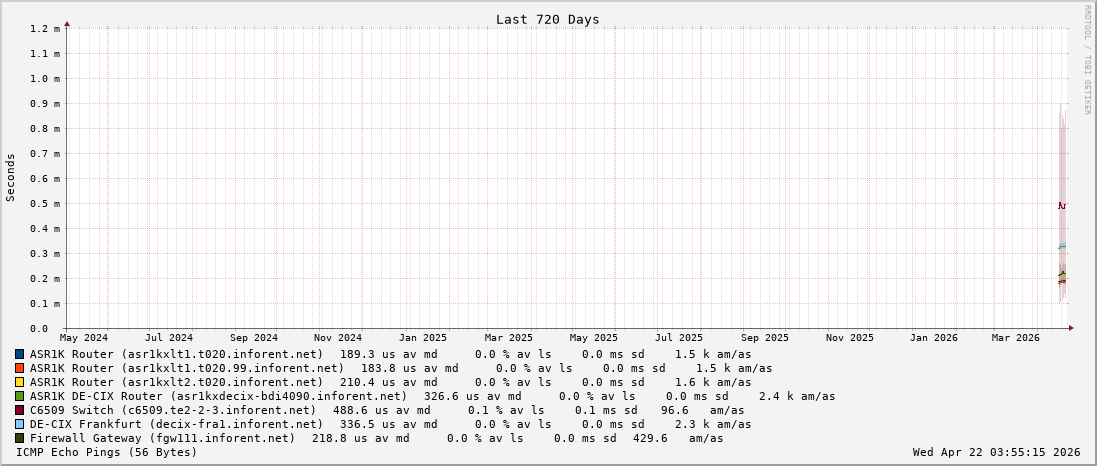The height and width of the screenshot is (466, 1097).
Task: Select the "May 2024" x-axis label
Action: 84,338
